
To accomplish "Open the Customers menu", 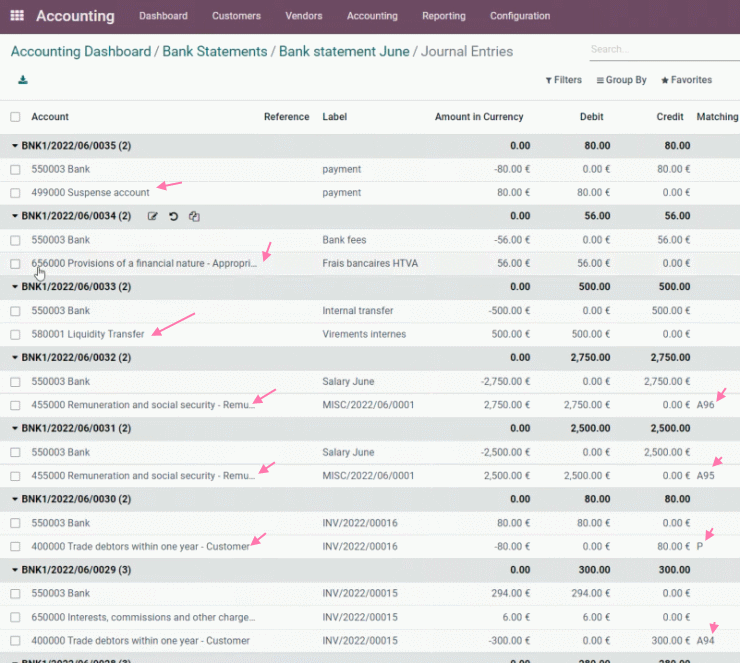I will (x=236, y=16).
